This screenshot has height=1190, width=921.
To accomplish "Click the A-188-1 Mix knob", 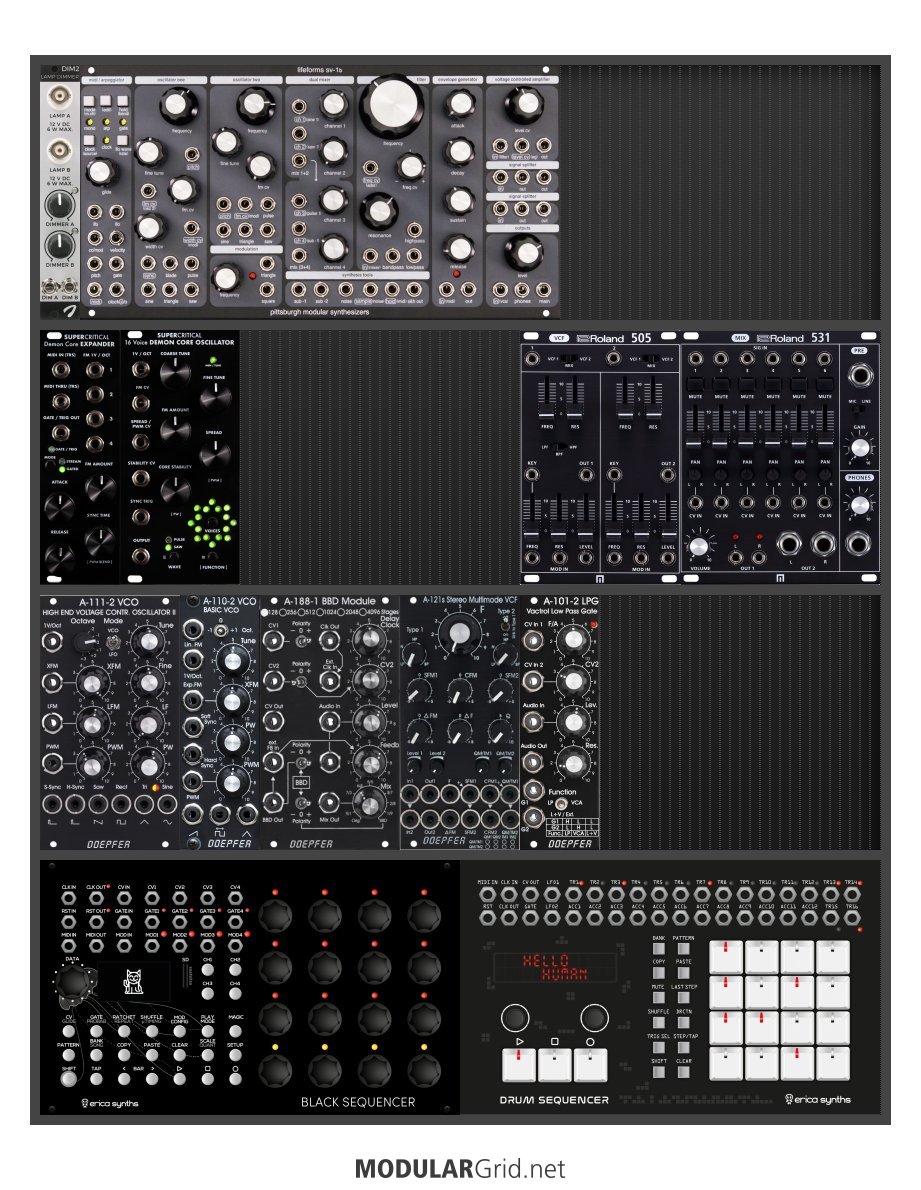I will (x=369, y=803).
